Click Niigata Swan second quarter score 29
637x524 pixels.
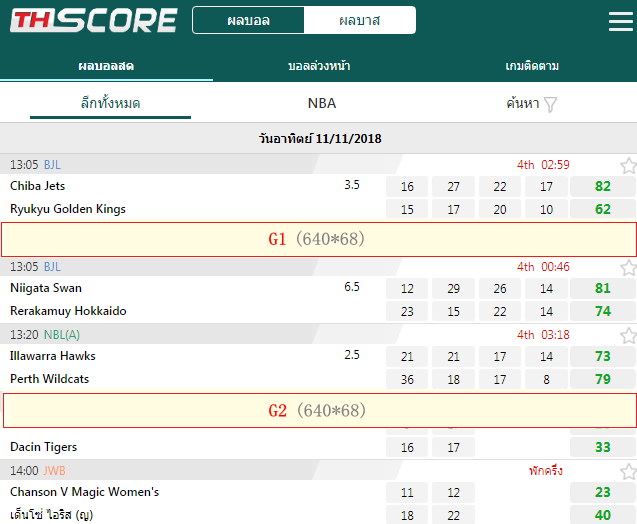[x=453, y=288]
